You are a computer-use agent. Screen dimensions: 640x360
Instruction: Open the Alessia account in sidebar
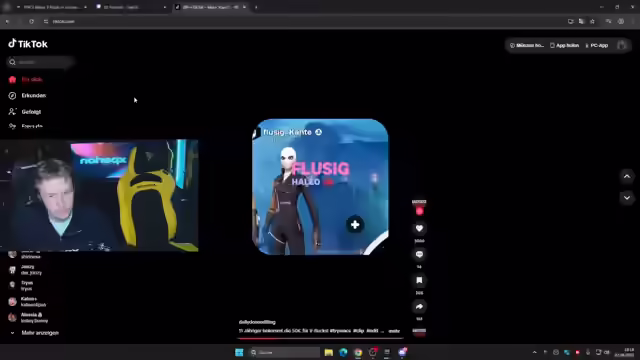[x=29, y=318]
